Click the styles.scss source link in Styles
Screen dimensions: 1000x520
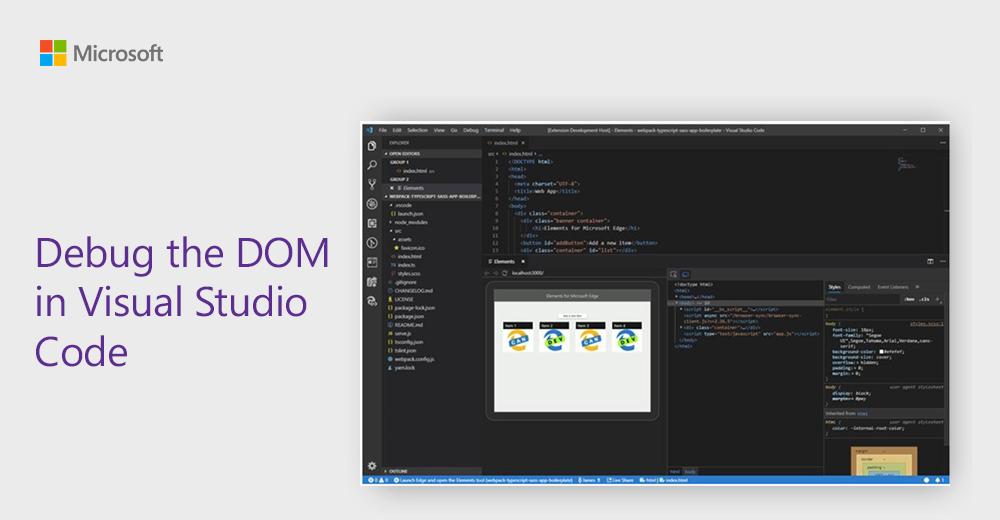[x=927, y=323]
